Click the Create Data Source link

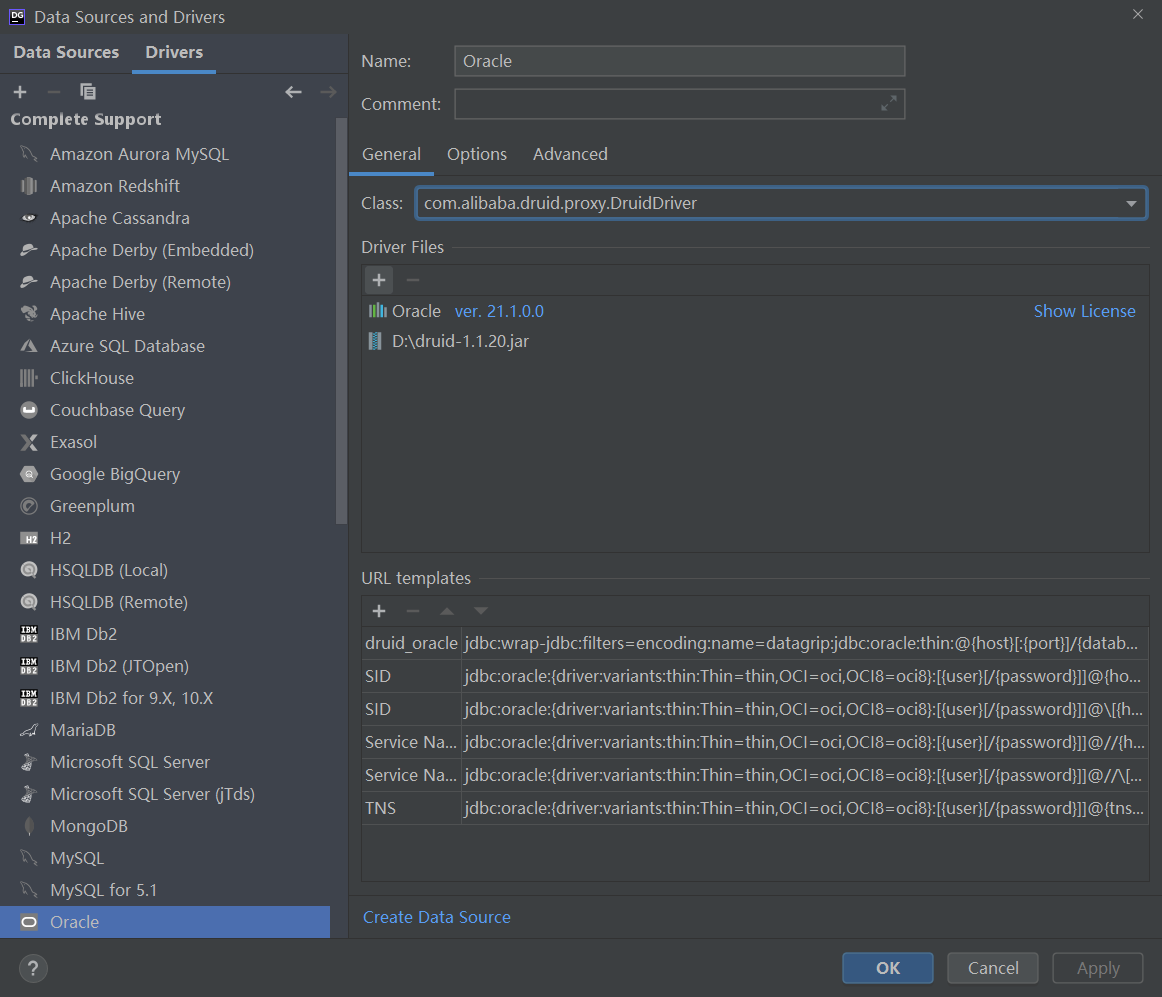(437, 917)
